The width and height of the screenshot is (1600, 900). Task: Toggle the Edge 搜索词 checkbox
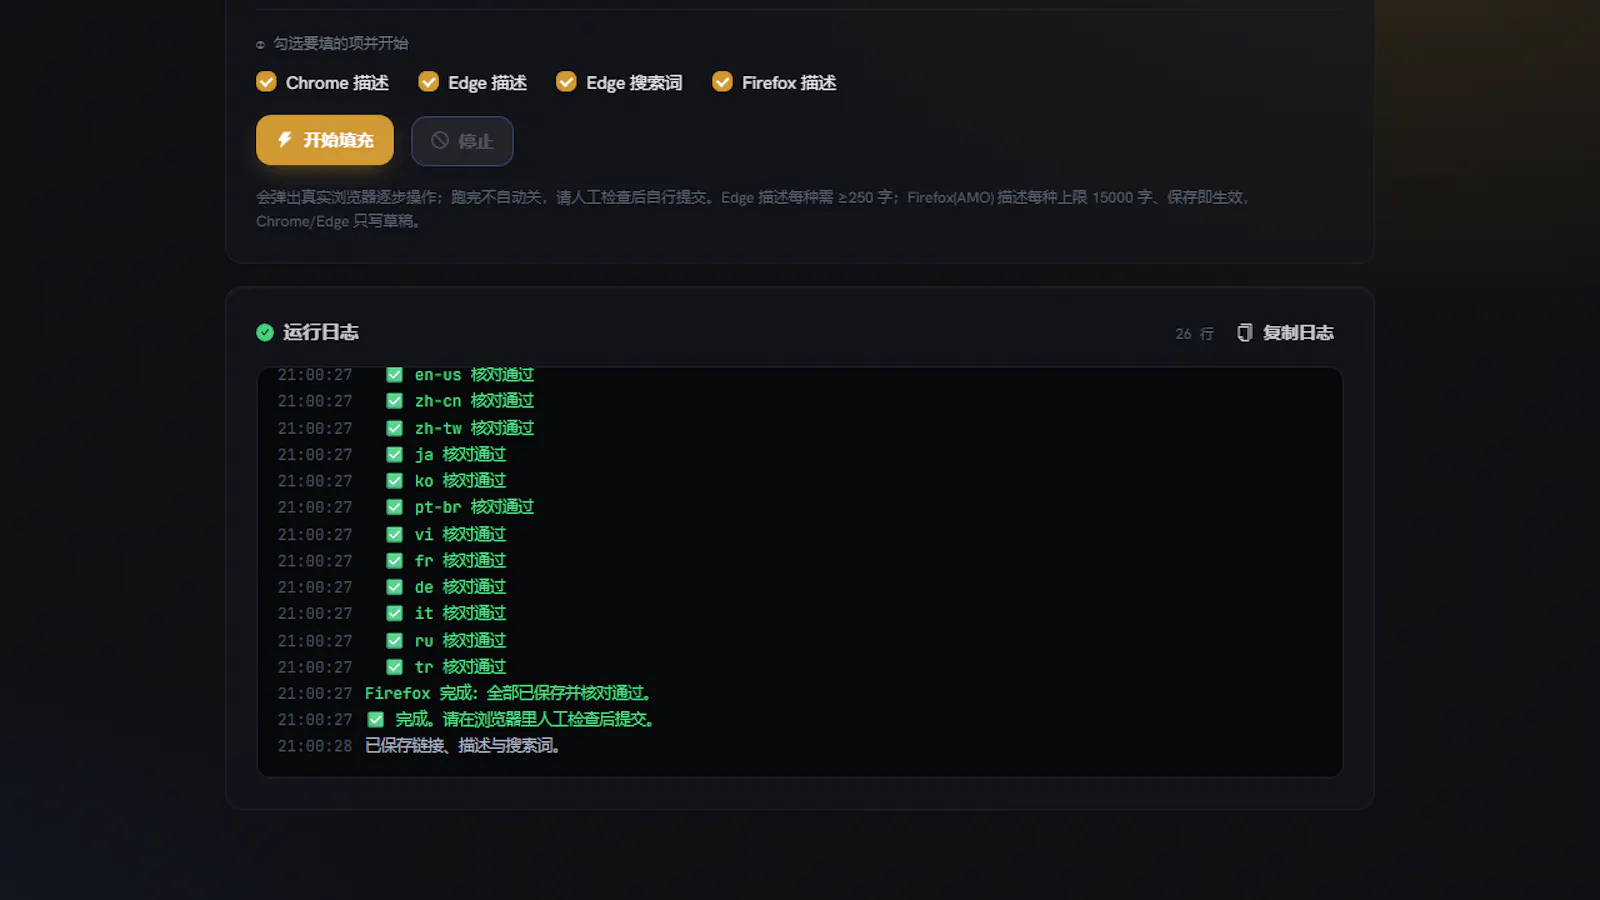click(566, 82)
